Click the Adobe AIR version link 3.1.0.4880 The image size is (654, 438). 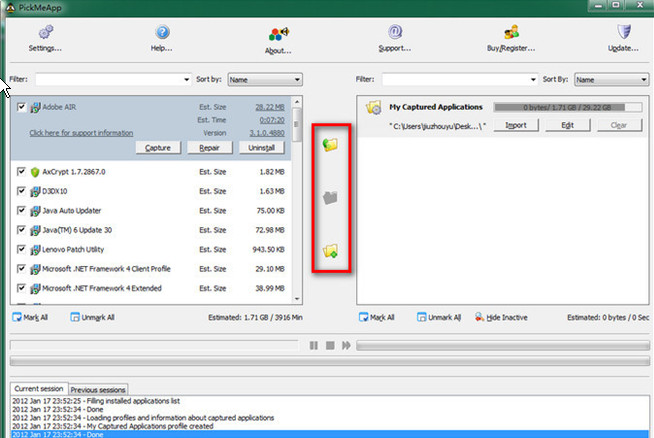pos(267,133)
